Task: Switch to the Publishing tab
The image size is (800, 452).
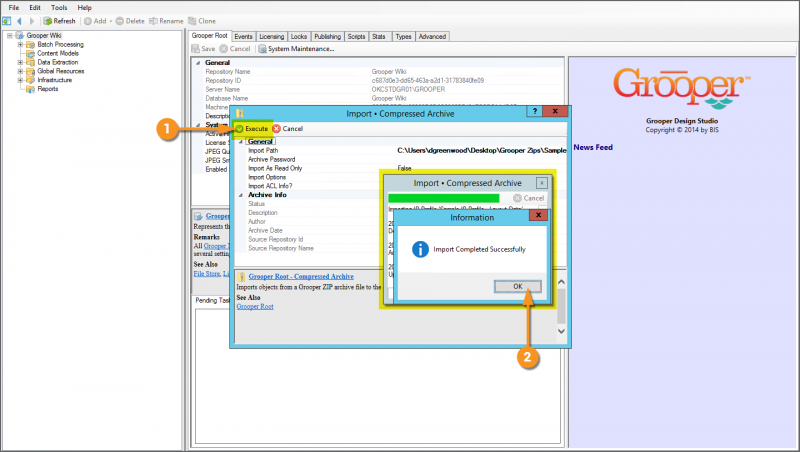Action: [328, 37]
